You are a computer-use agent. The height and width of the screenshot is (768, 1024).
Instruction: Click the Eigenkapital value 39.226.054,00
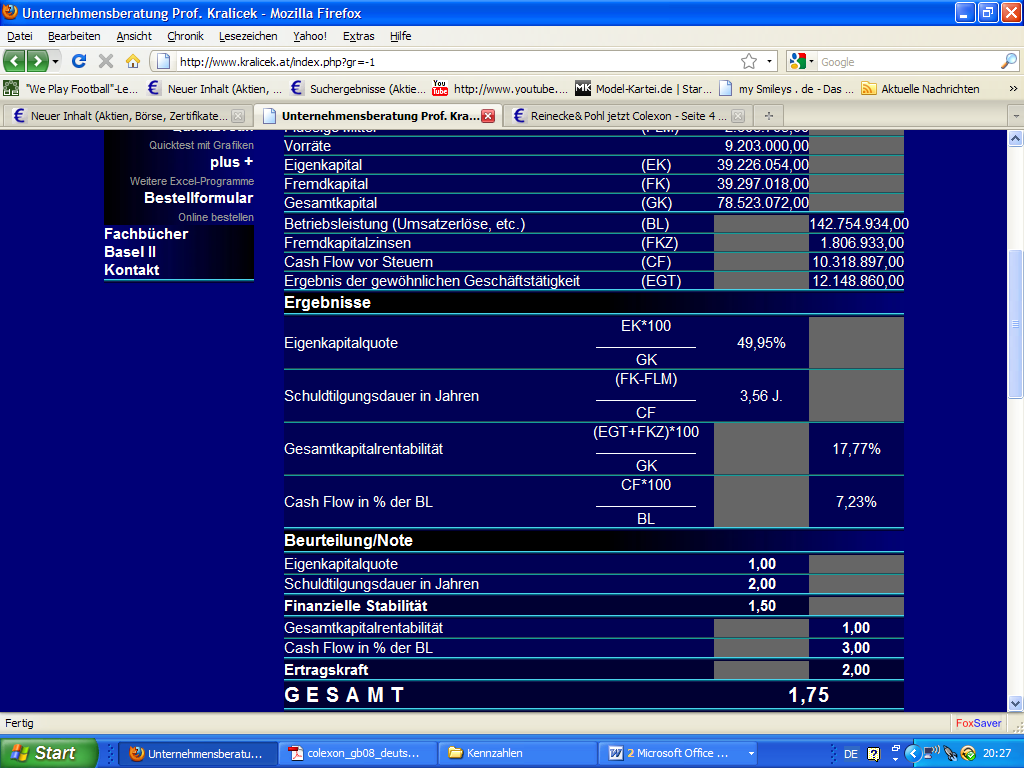click(x=763, y=165)
